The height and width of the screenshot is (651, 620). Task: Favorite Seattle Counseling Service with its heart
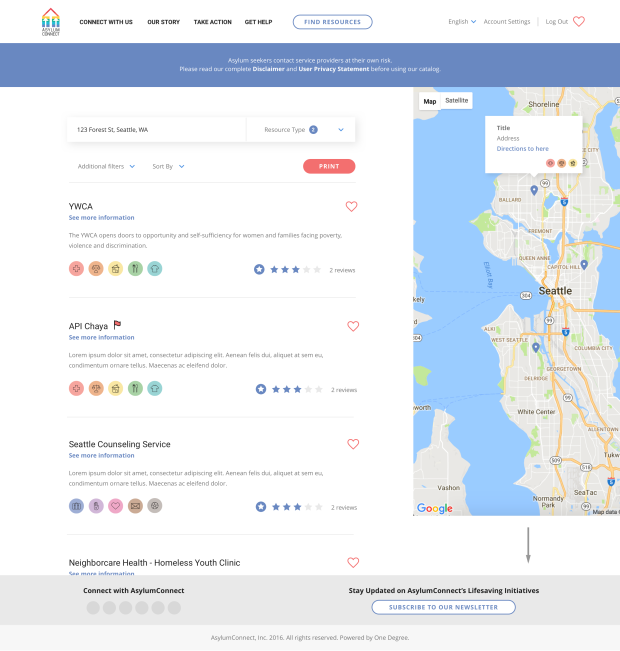tap(353, 444)
